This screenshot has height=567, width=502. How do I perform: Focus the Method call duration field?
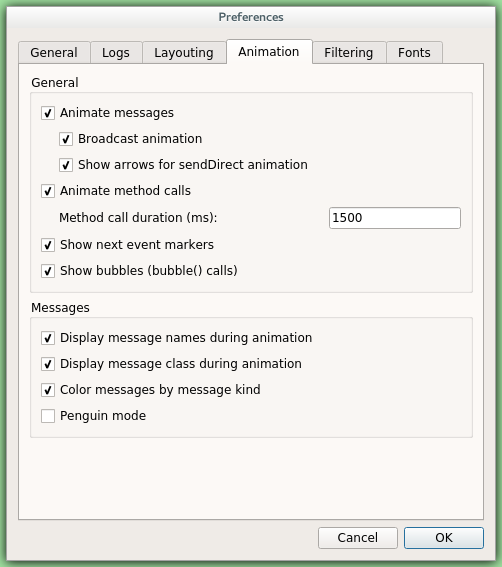pos(395,218)
